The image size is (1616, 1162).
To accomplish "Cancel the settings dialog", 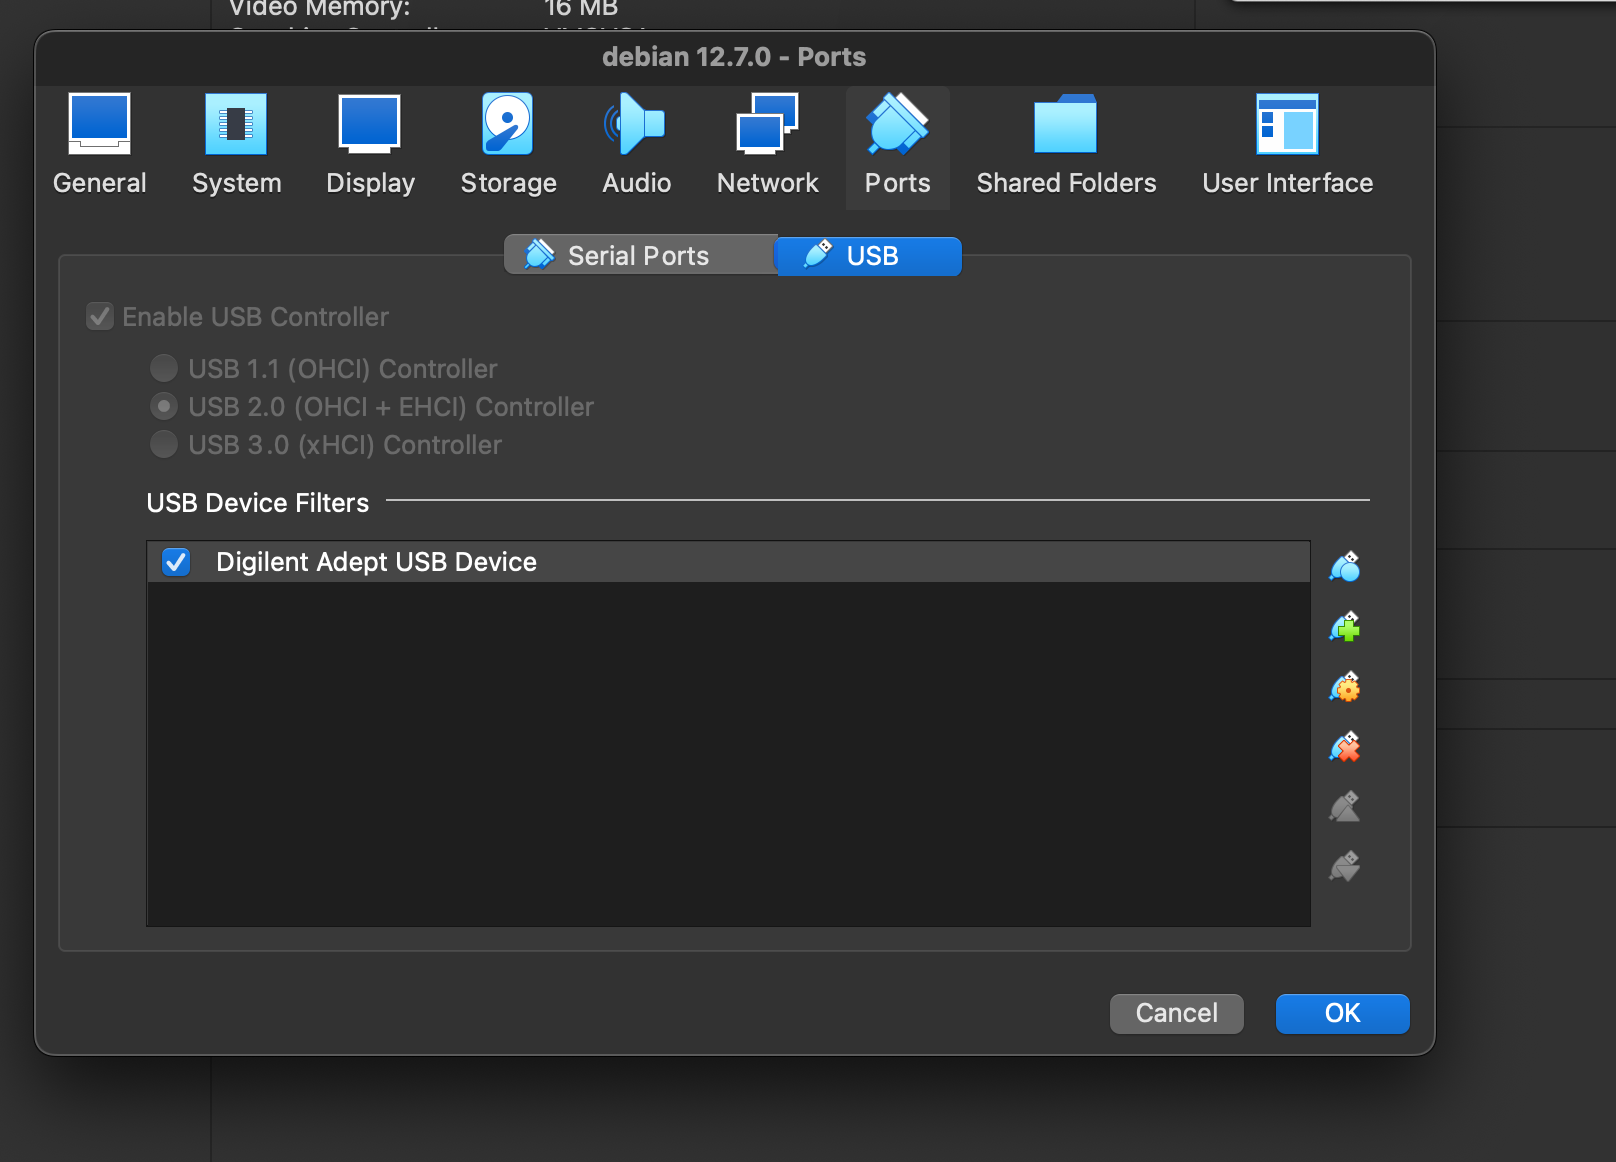I will pyautogui.click(x=1176, y=1013).
